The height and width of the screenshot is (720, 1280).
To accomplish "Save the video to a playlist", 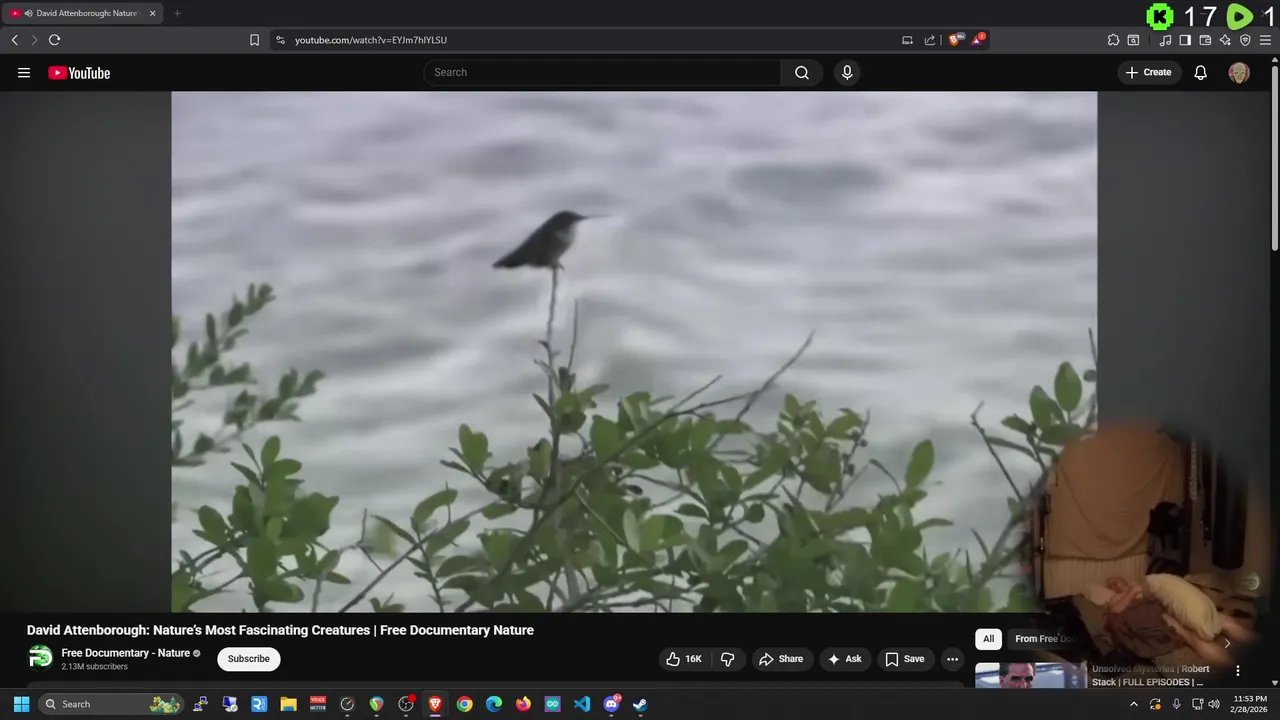I will (904, 659).
